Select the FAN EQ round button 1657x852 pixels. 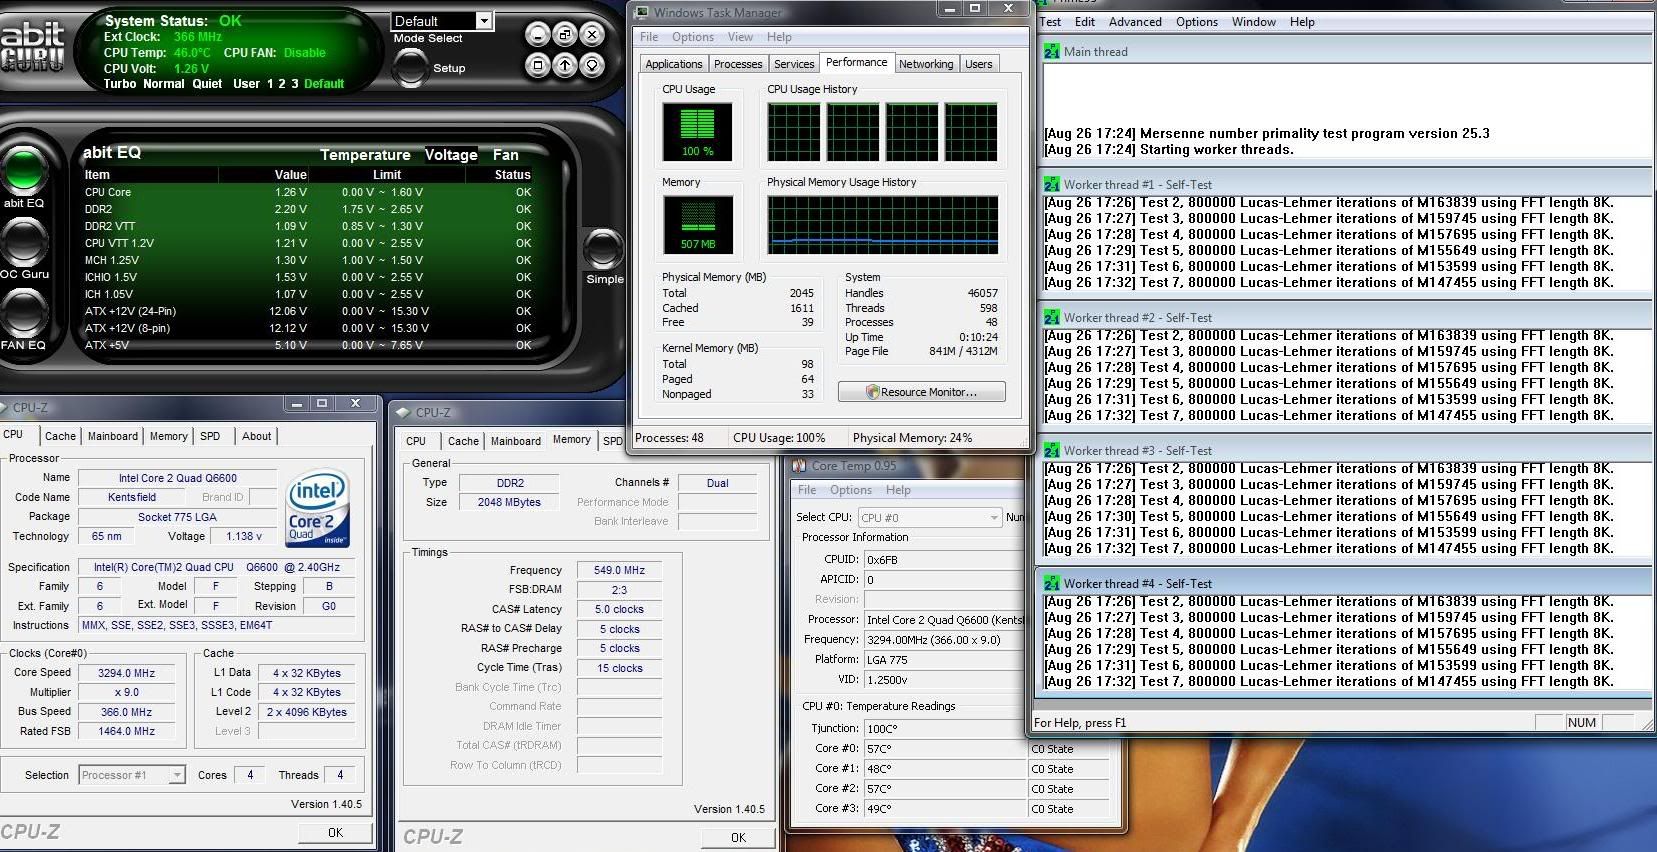(x=24, y=312)
